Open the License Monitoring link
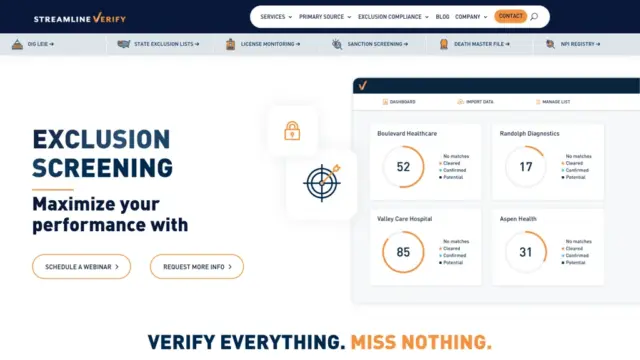 (x=270, y=44)
